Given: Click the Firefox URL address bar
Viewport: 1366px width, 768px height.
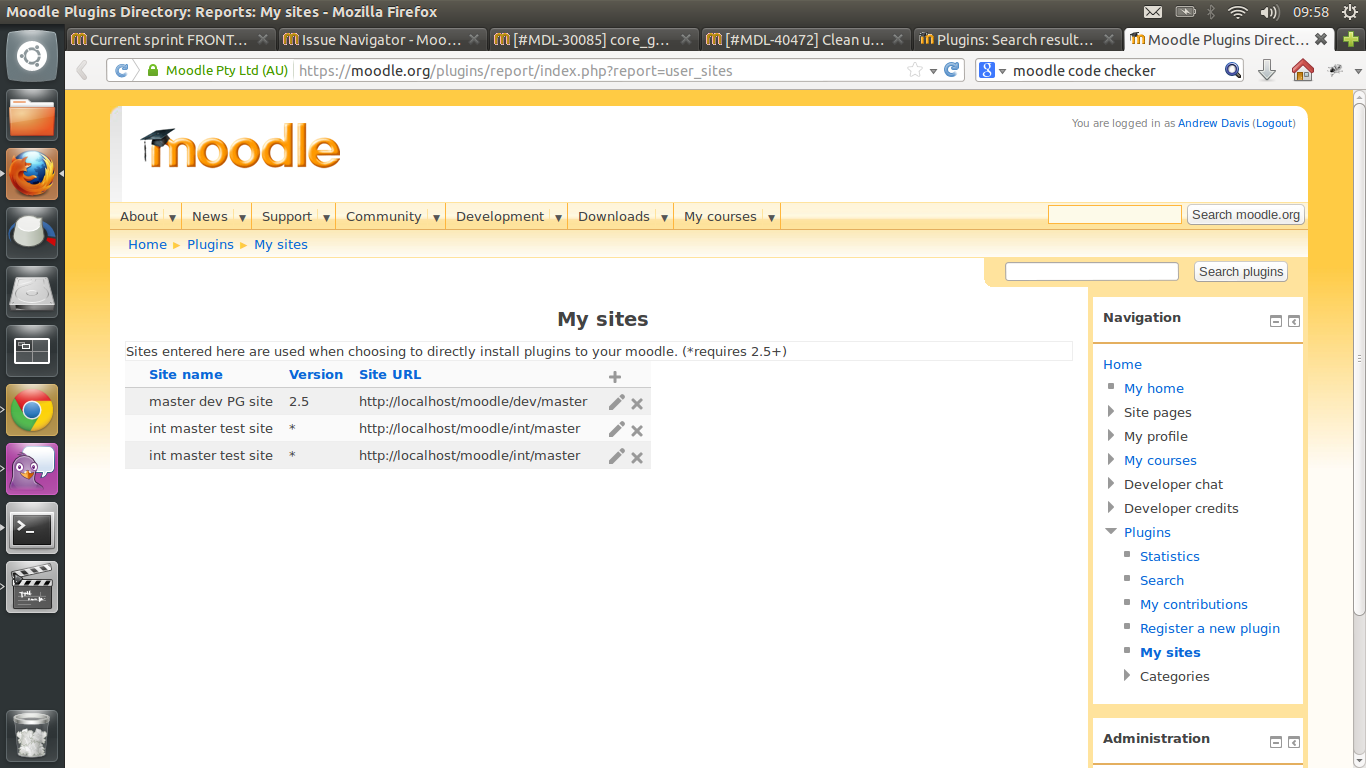Looking at the screenshot, I should [598, 71].
